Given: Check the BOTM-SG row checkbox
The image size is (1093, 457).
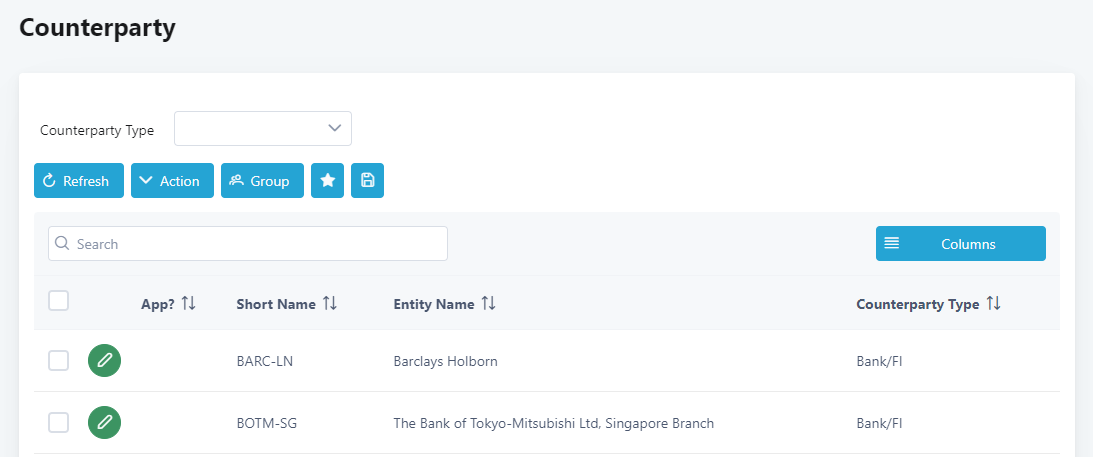Looking at the screenshot, I should pos(59,423).
